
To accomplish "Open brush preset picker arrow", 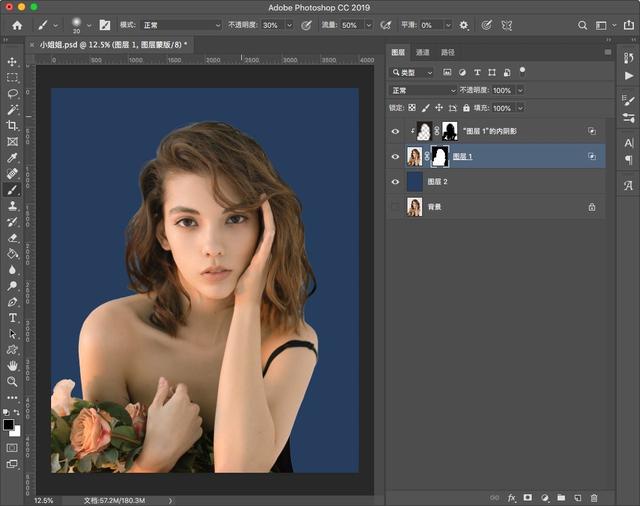I will (x=89, y=25).
